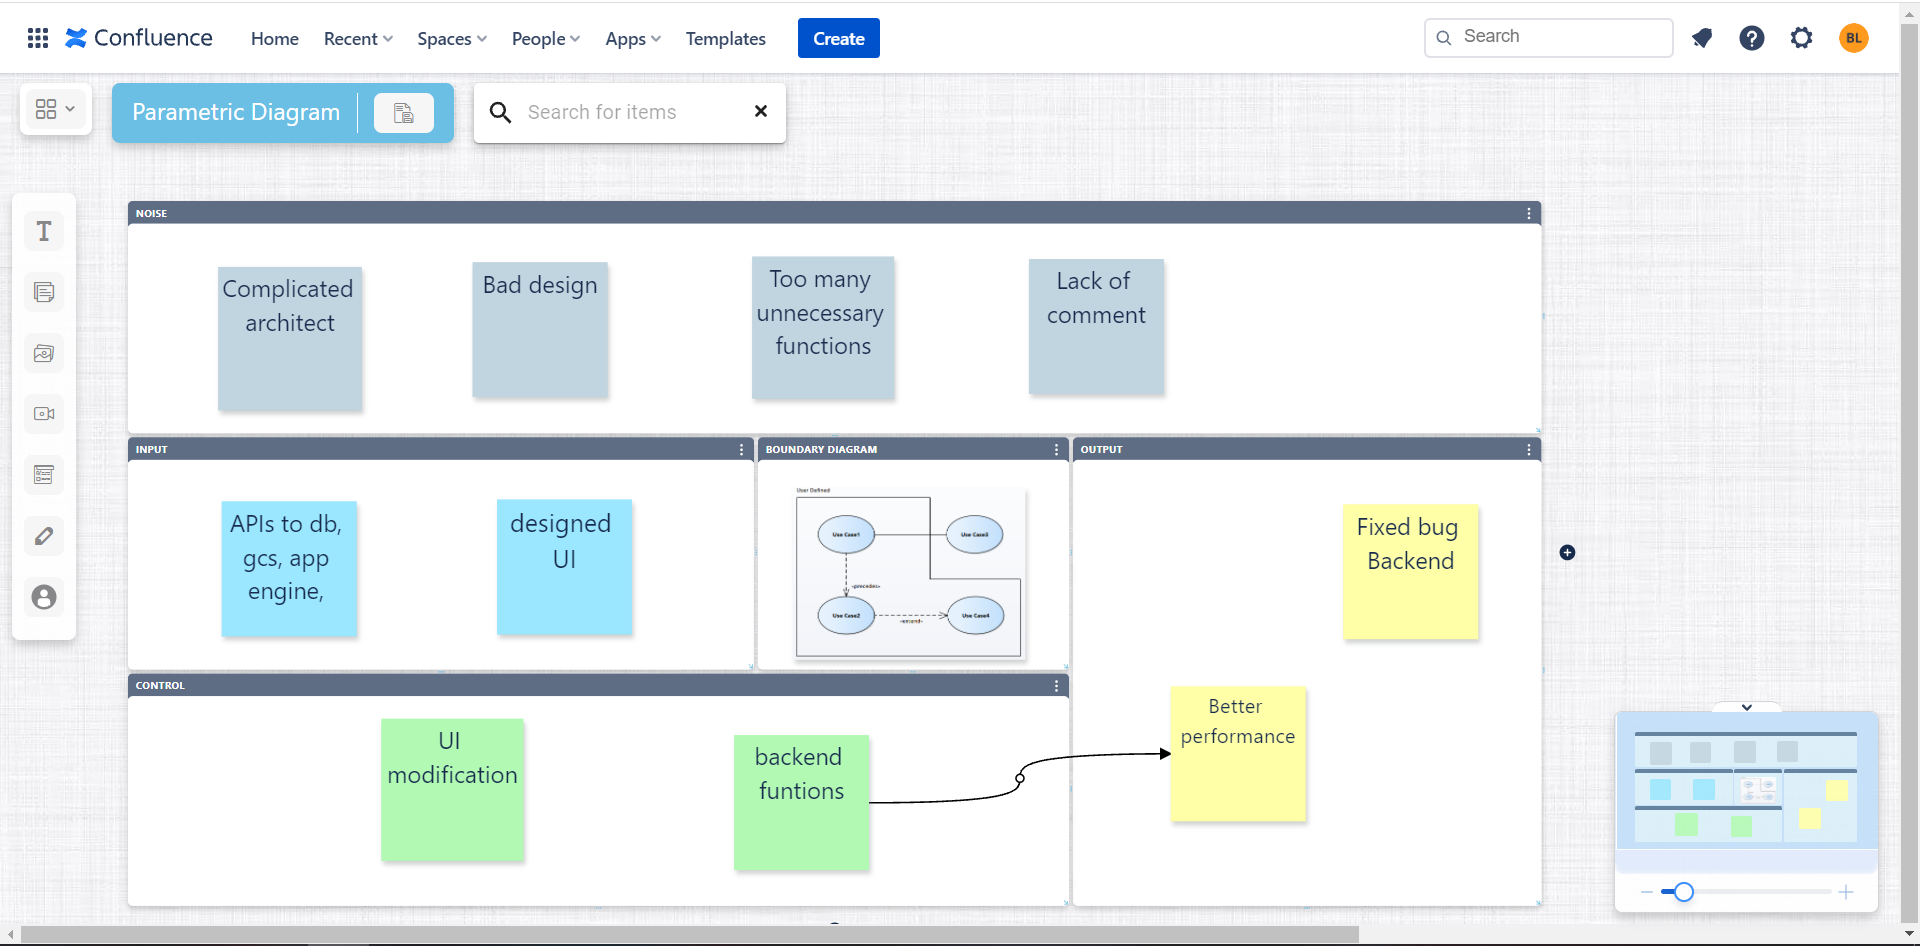1920x946 pixels.
Task: Click the INPUT section header
Action: coord(440,450)
